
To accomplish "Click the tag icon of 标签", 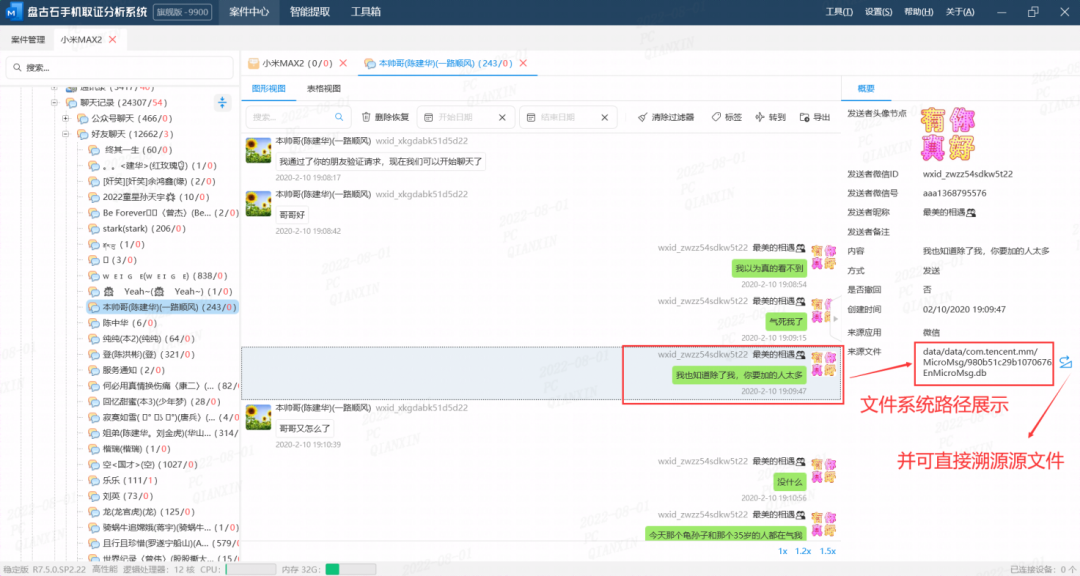I will coord(716,117).
